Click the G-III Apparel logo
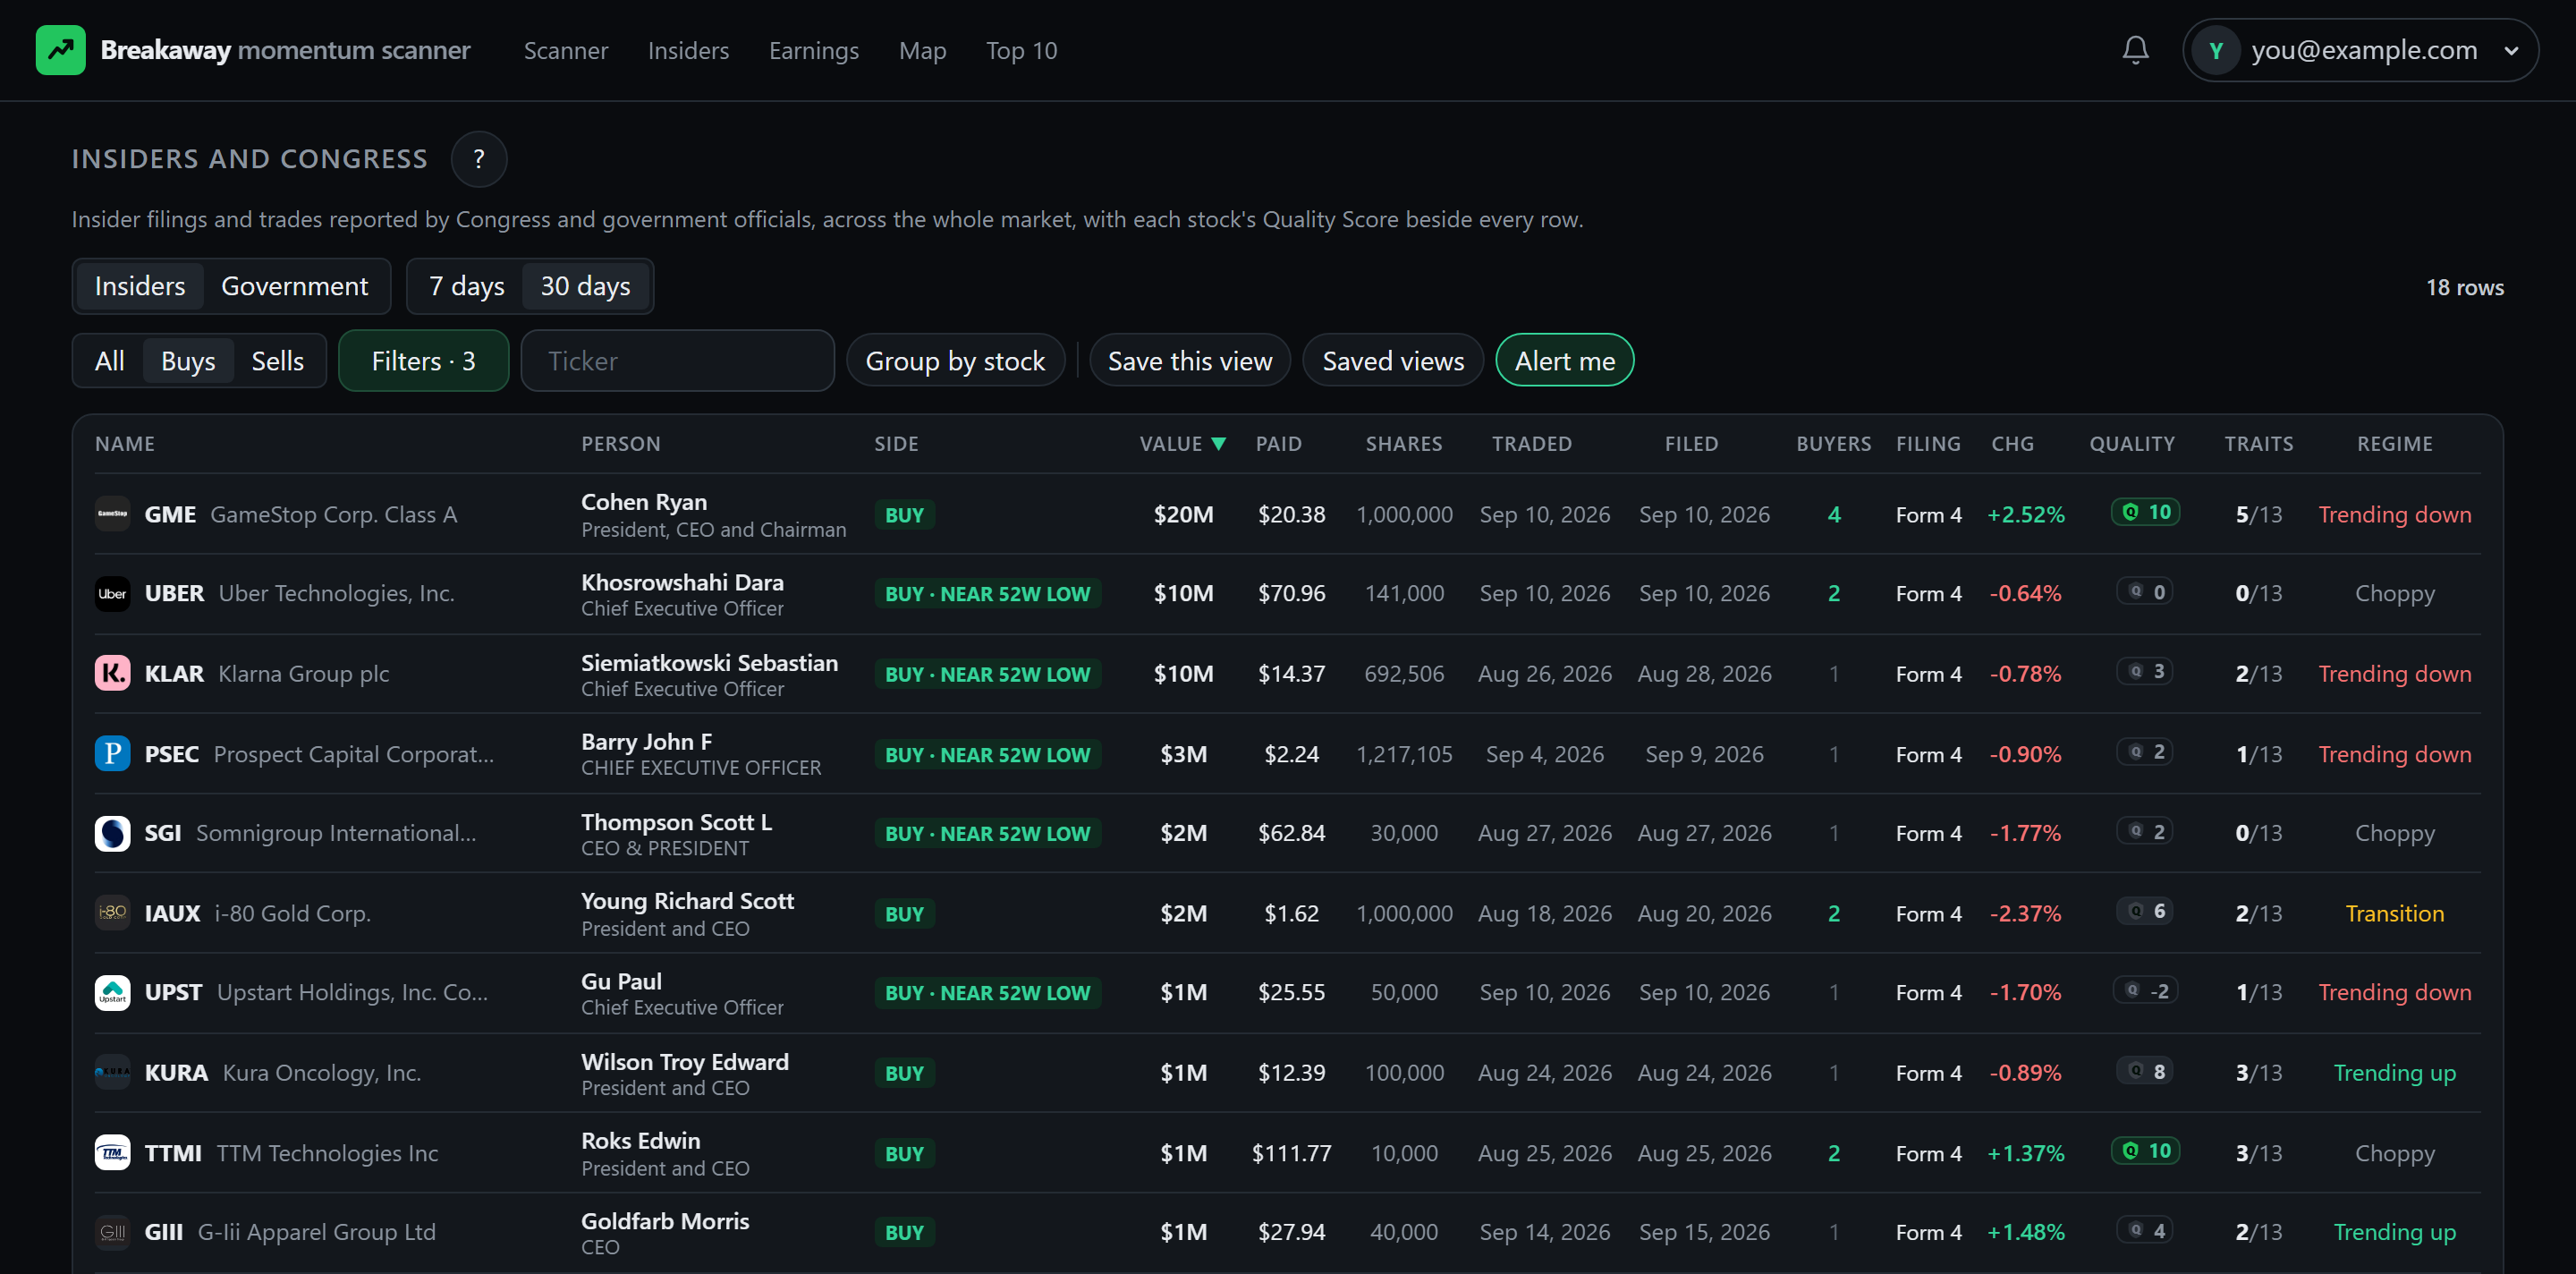The height and width of the screenshot is (1274, 2576). click(112, 1232)
